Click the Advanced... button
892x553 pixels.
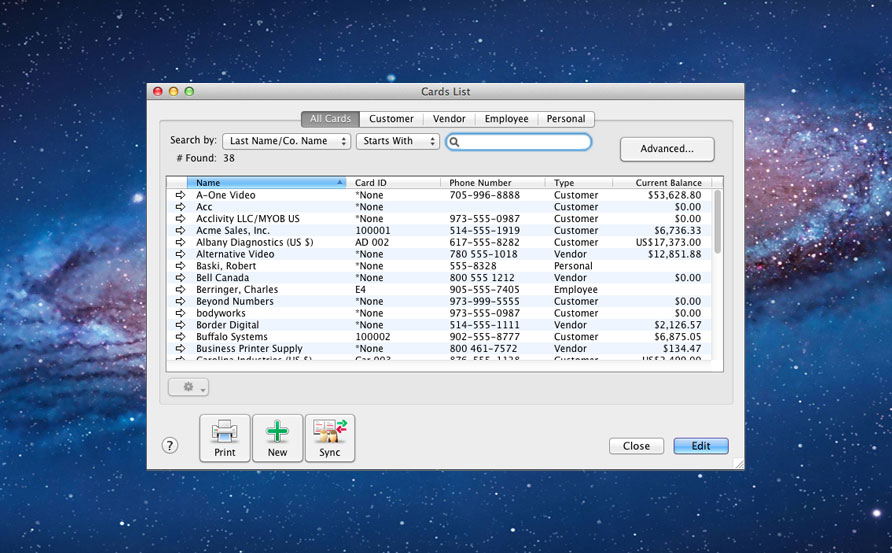667,149
